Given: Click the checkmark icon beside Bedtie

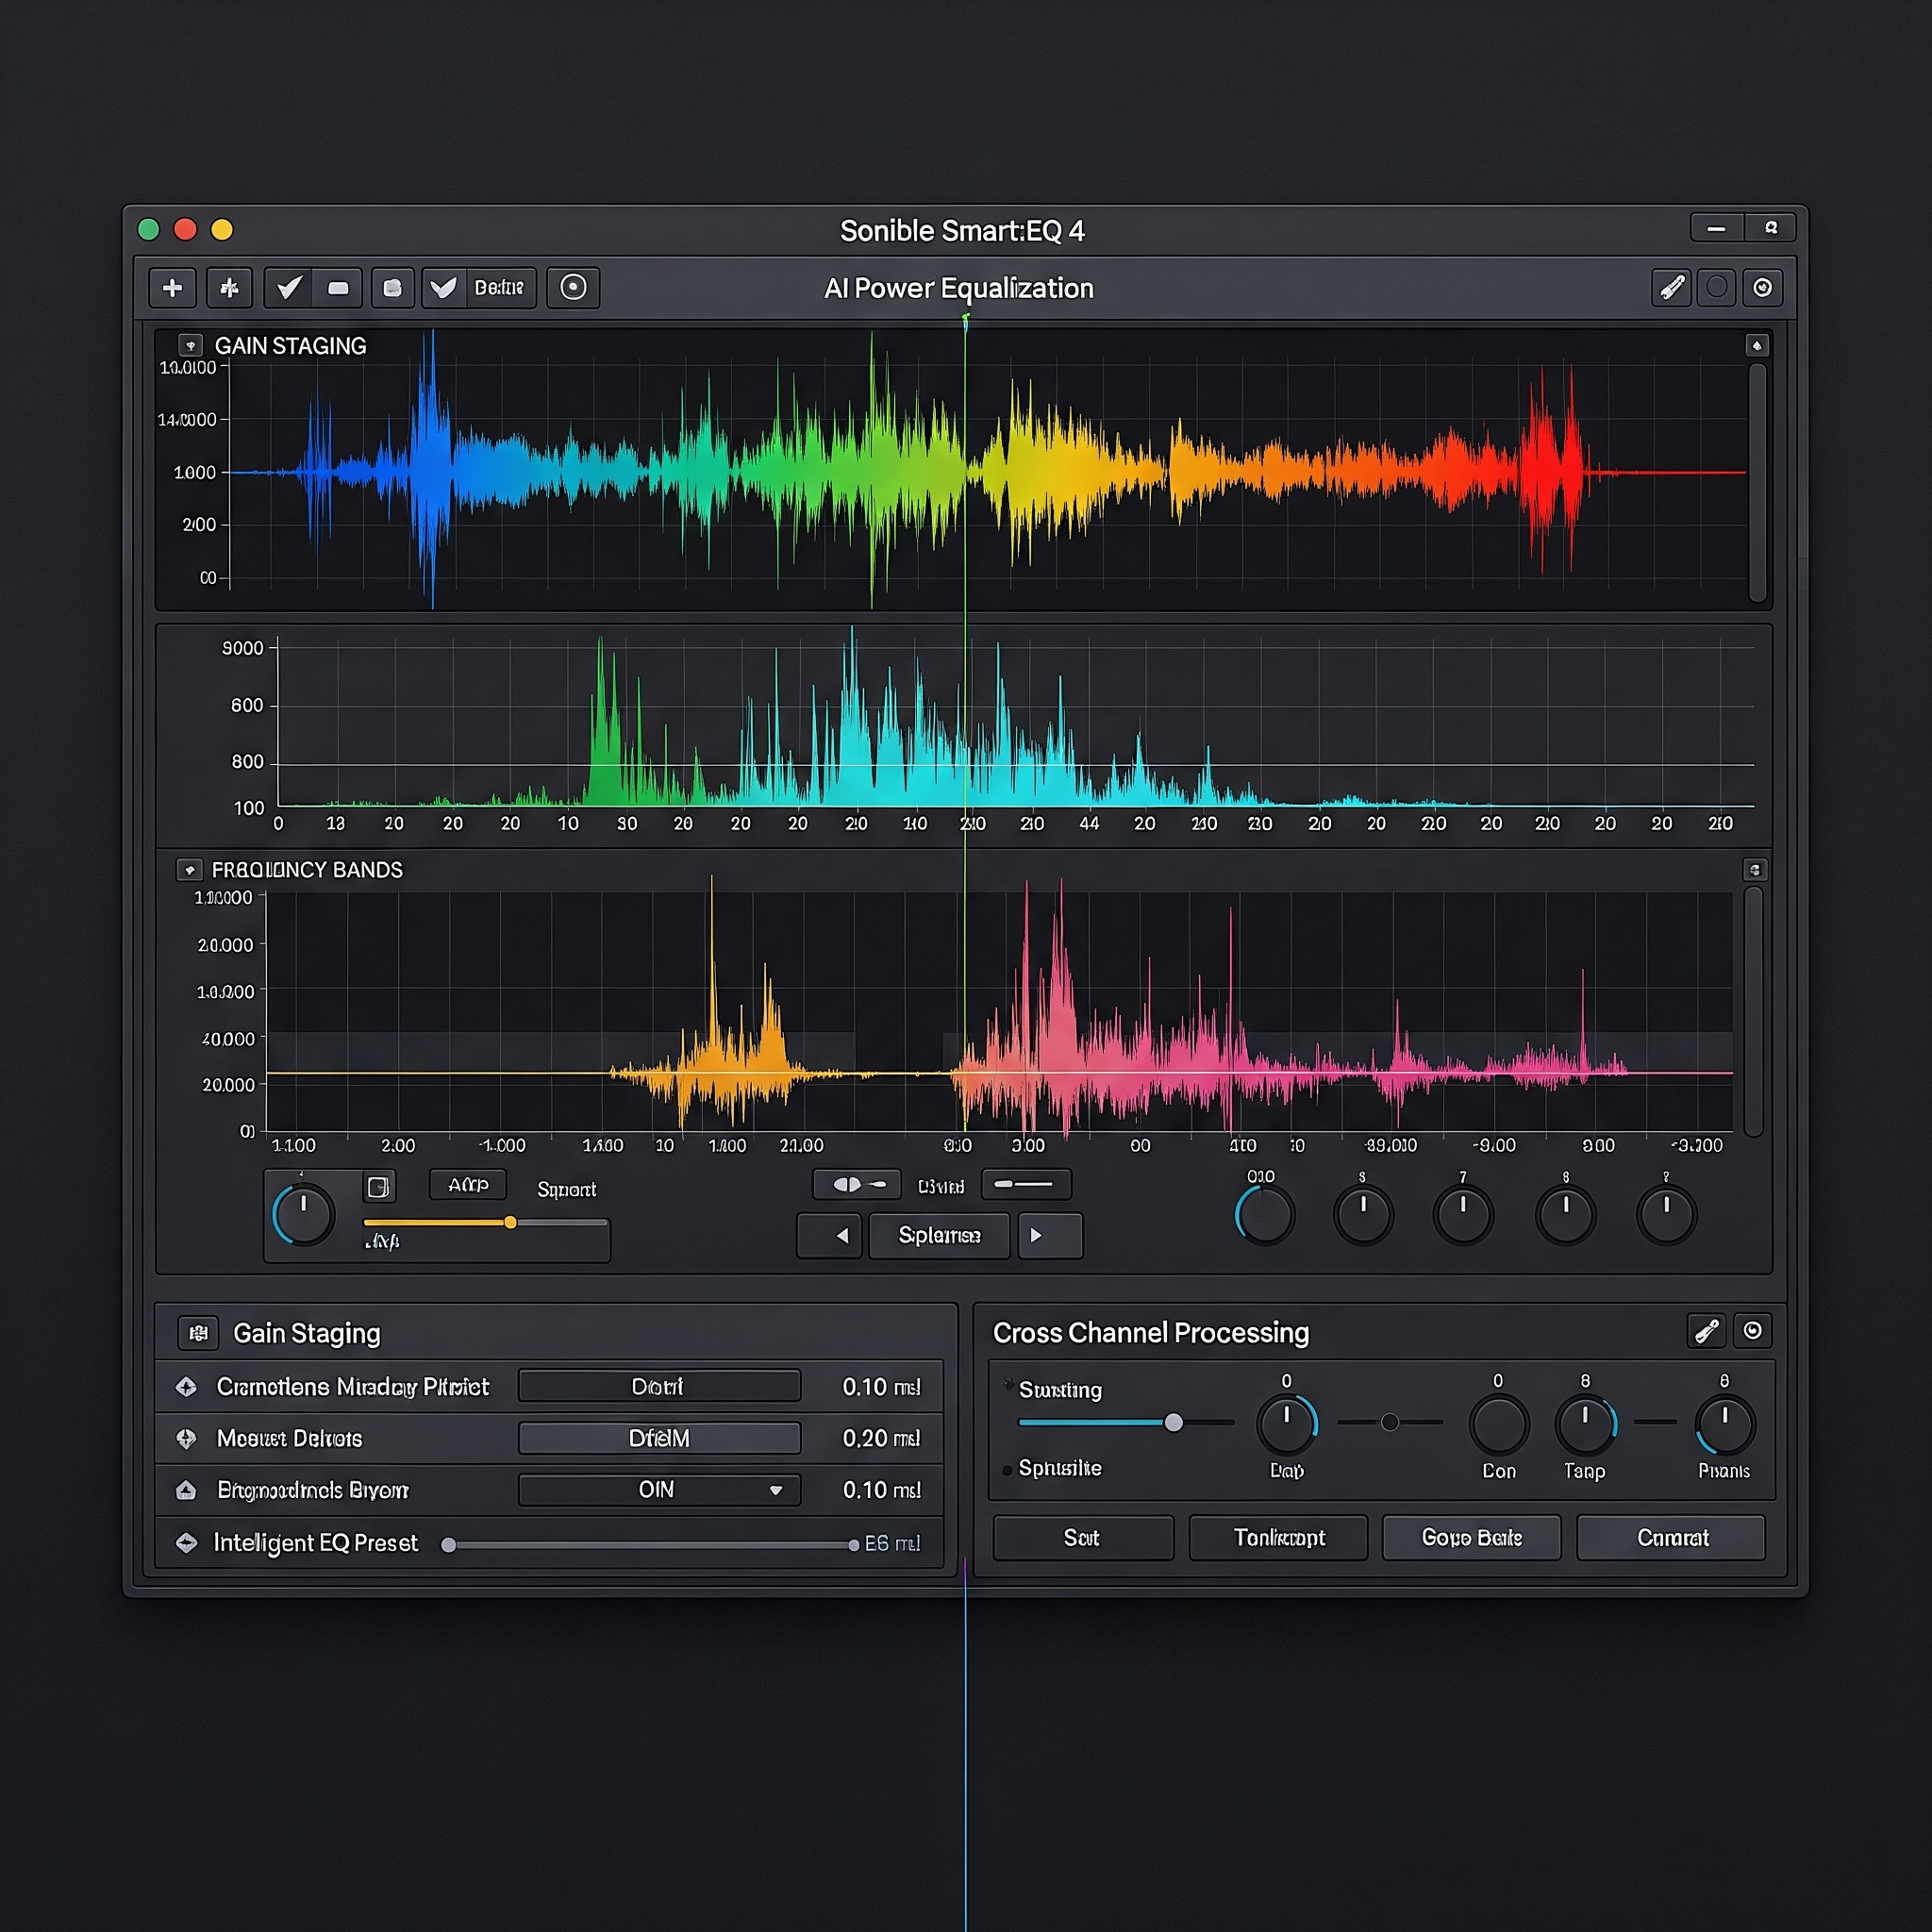Looking at the screenshot, I should (x=443, y=288).
